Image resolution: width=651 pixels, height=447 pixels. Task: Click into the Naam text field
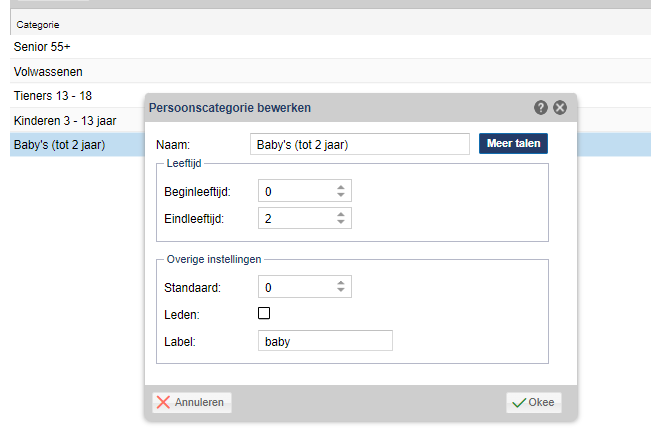(x=360, y=144)
